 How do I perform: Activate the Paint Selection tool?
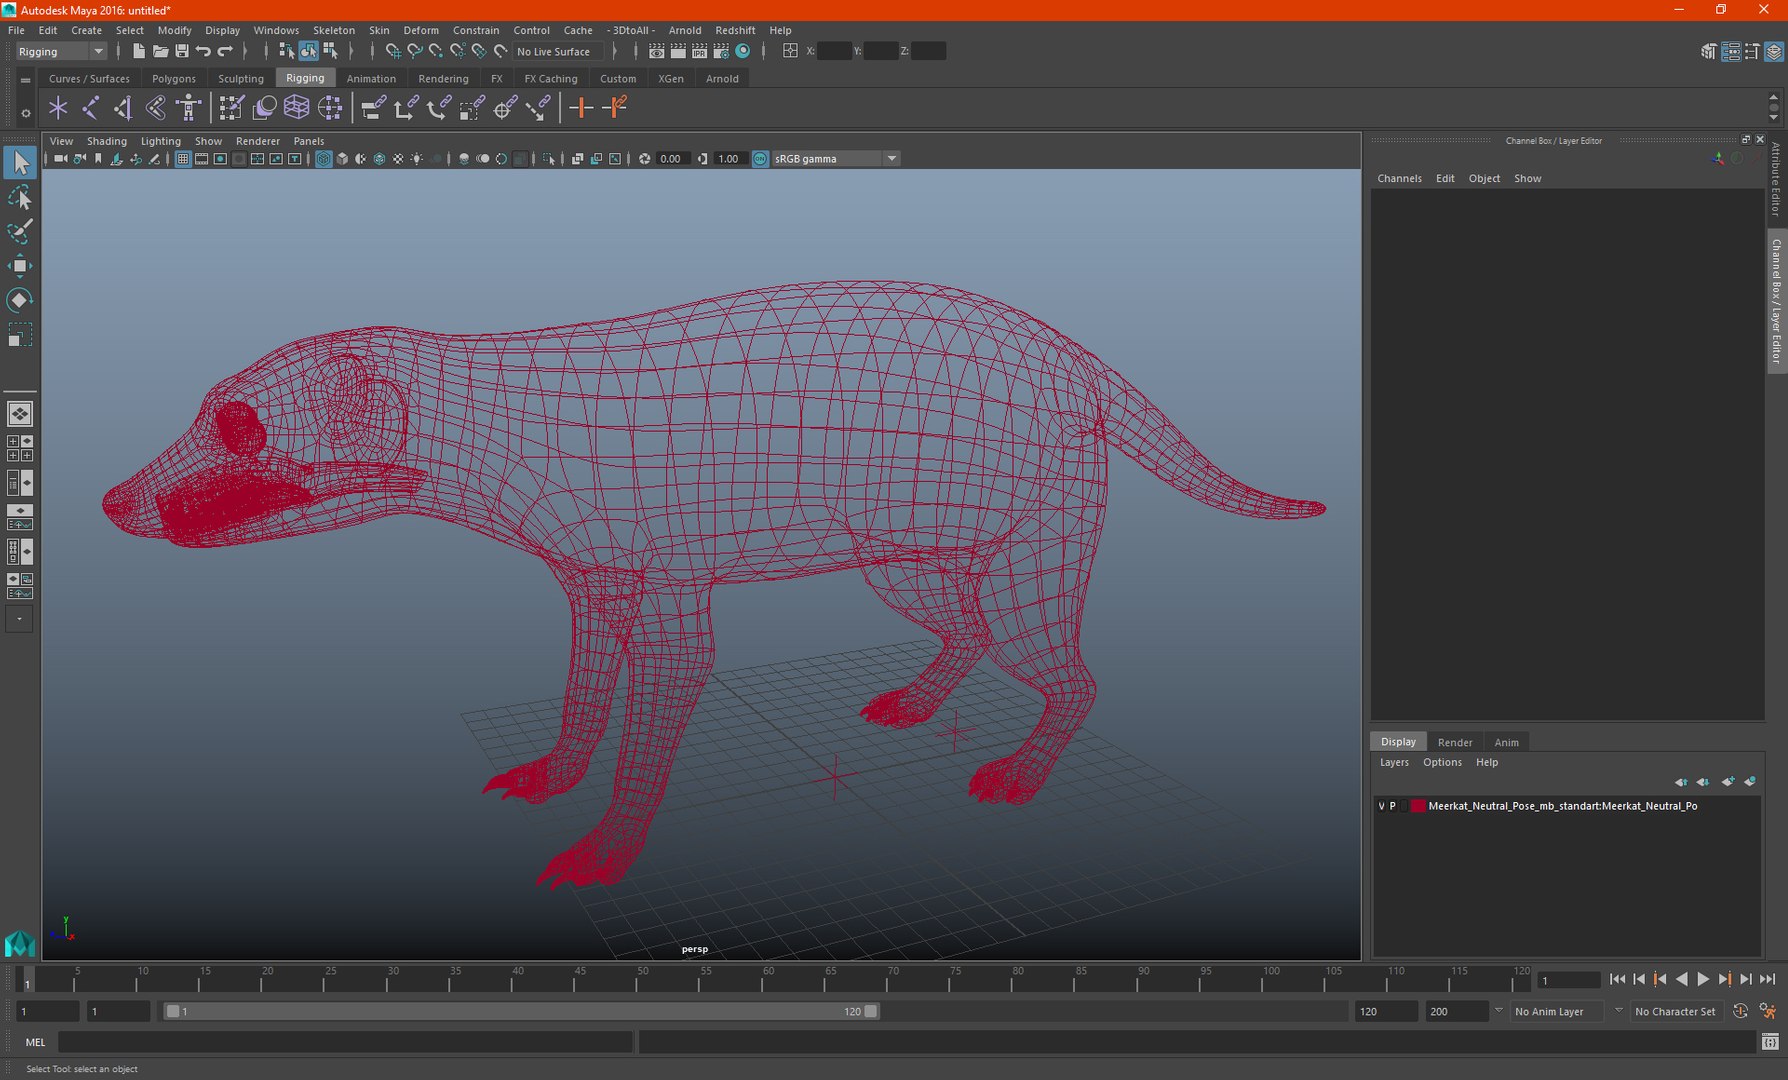(20, 232)
